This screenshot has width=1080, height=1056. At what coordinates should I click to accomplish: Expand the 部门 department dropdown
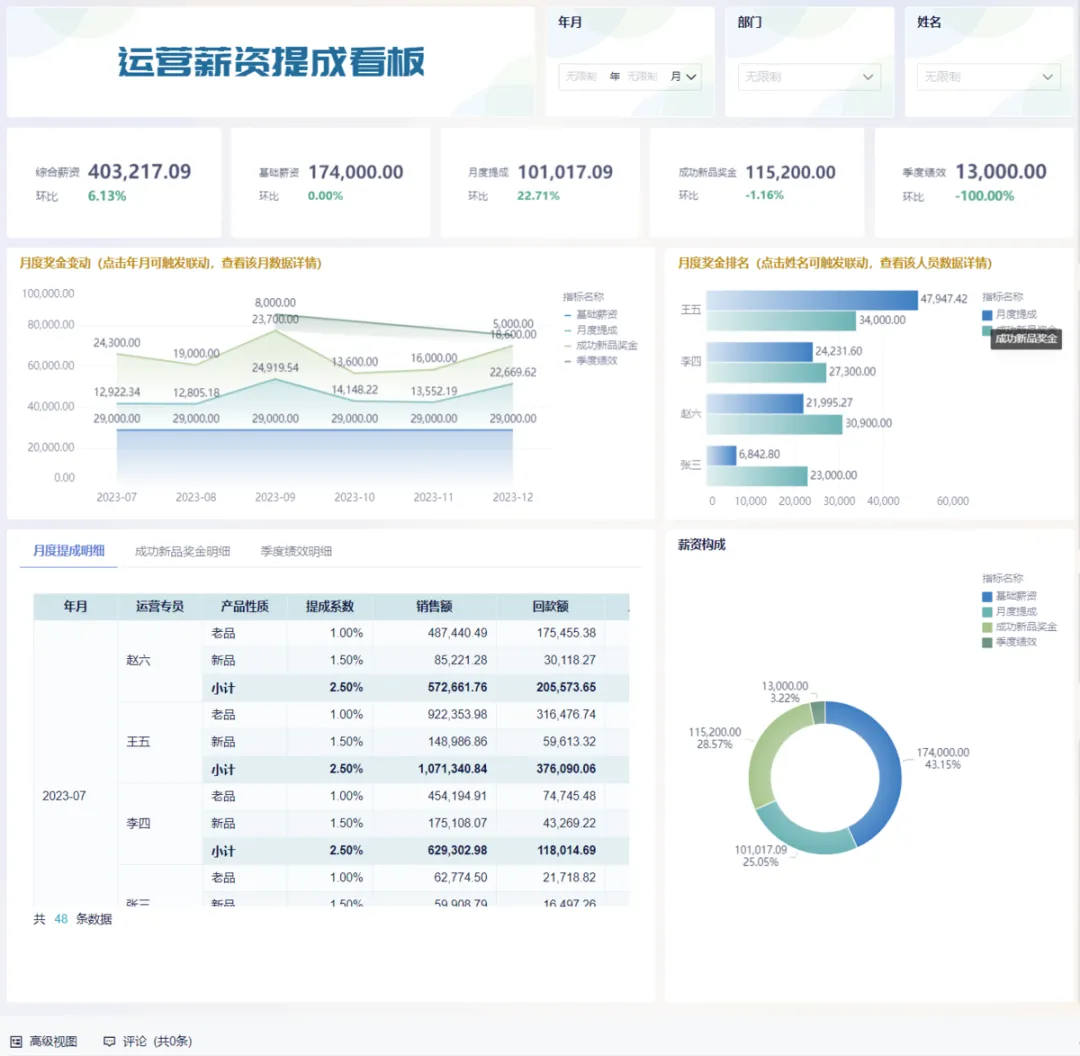click(809, 76)
